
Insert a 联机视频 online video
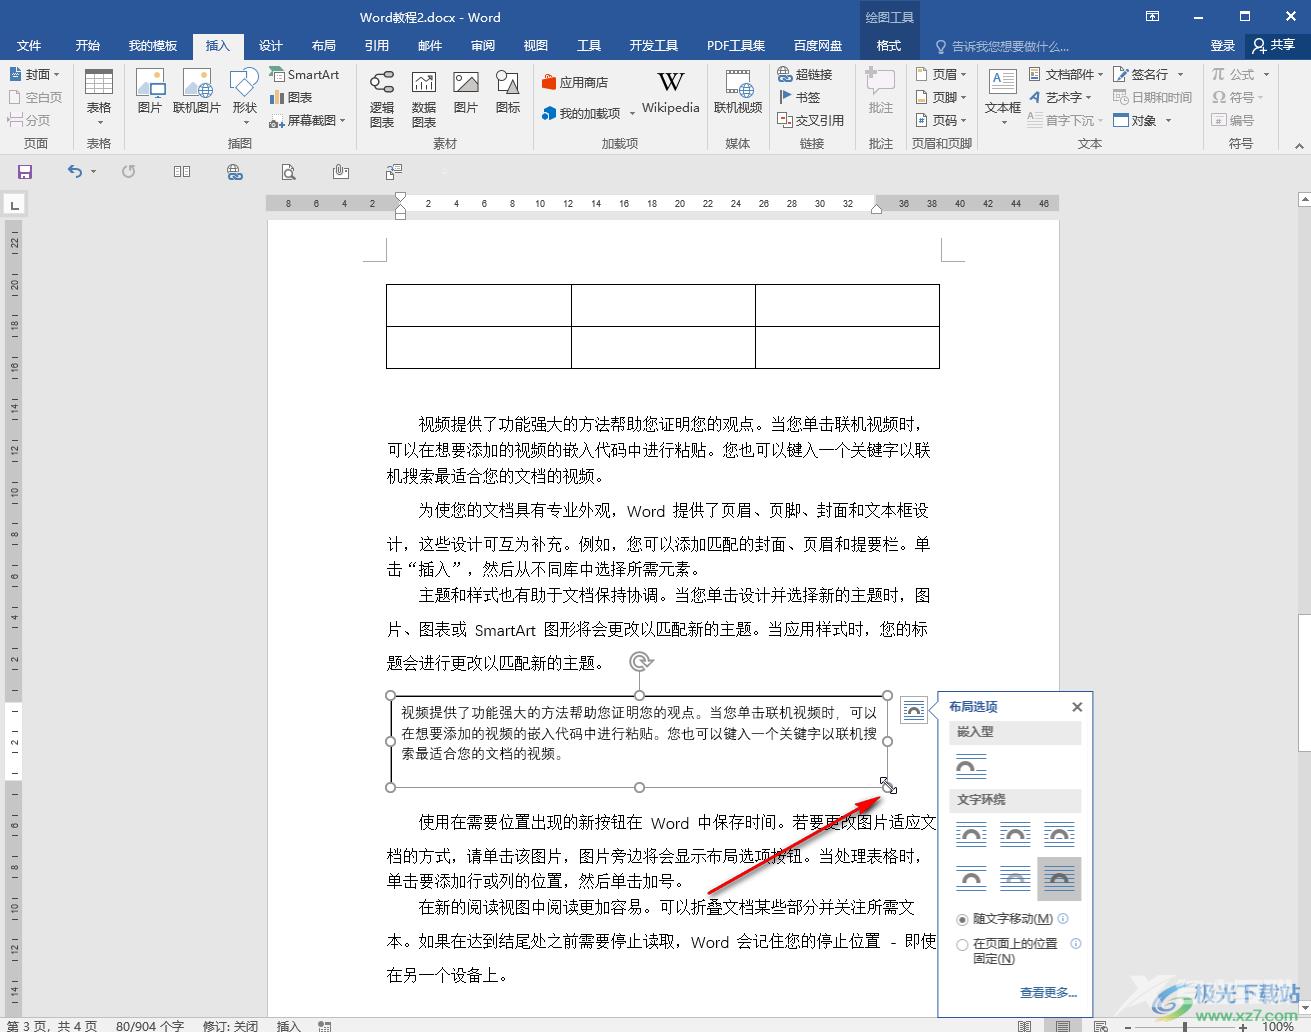click(x=738, y=92)
